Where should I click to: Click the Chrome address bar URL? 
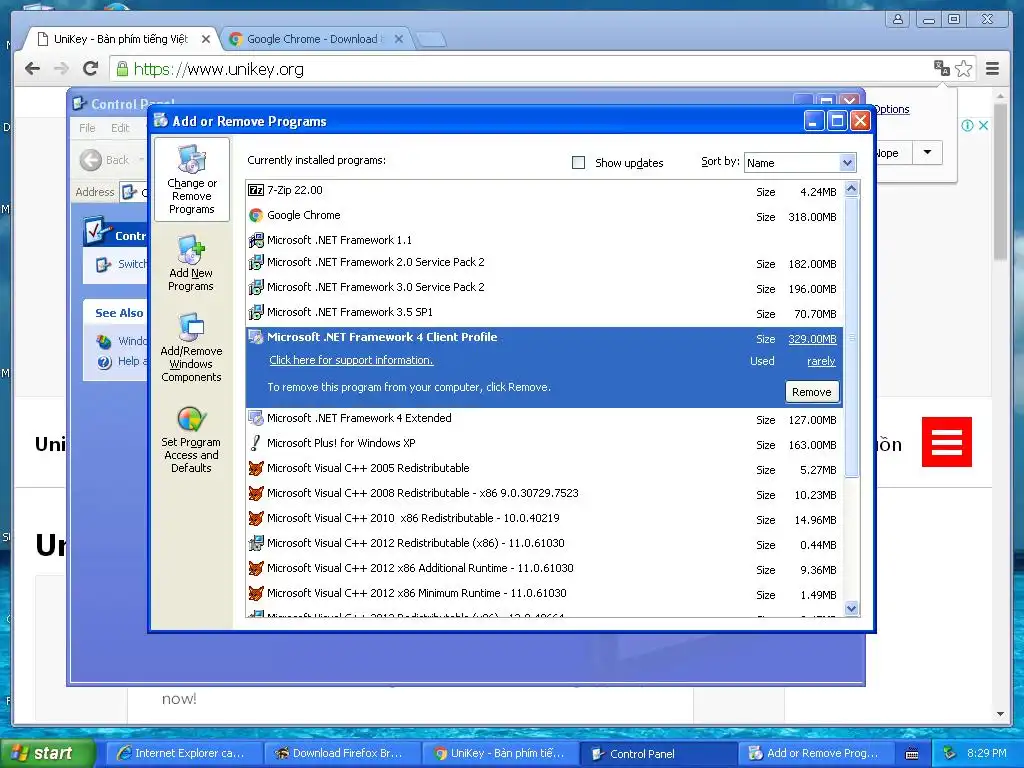pyautogui.click(x=219, y=69)
